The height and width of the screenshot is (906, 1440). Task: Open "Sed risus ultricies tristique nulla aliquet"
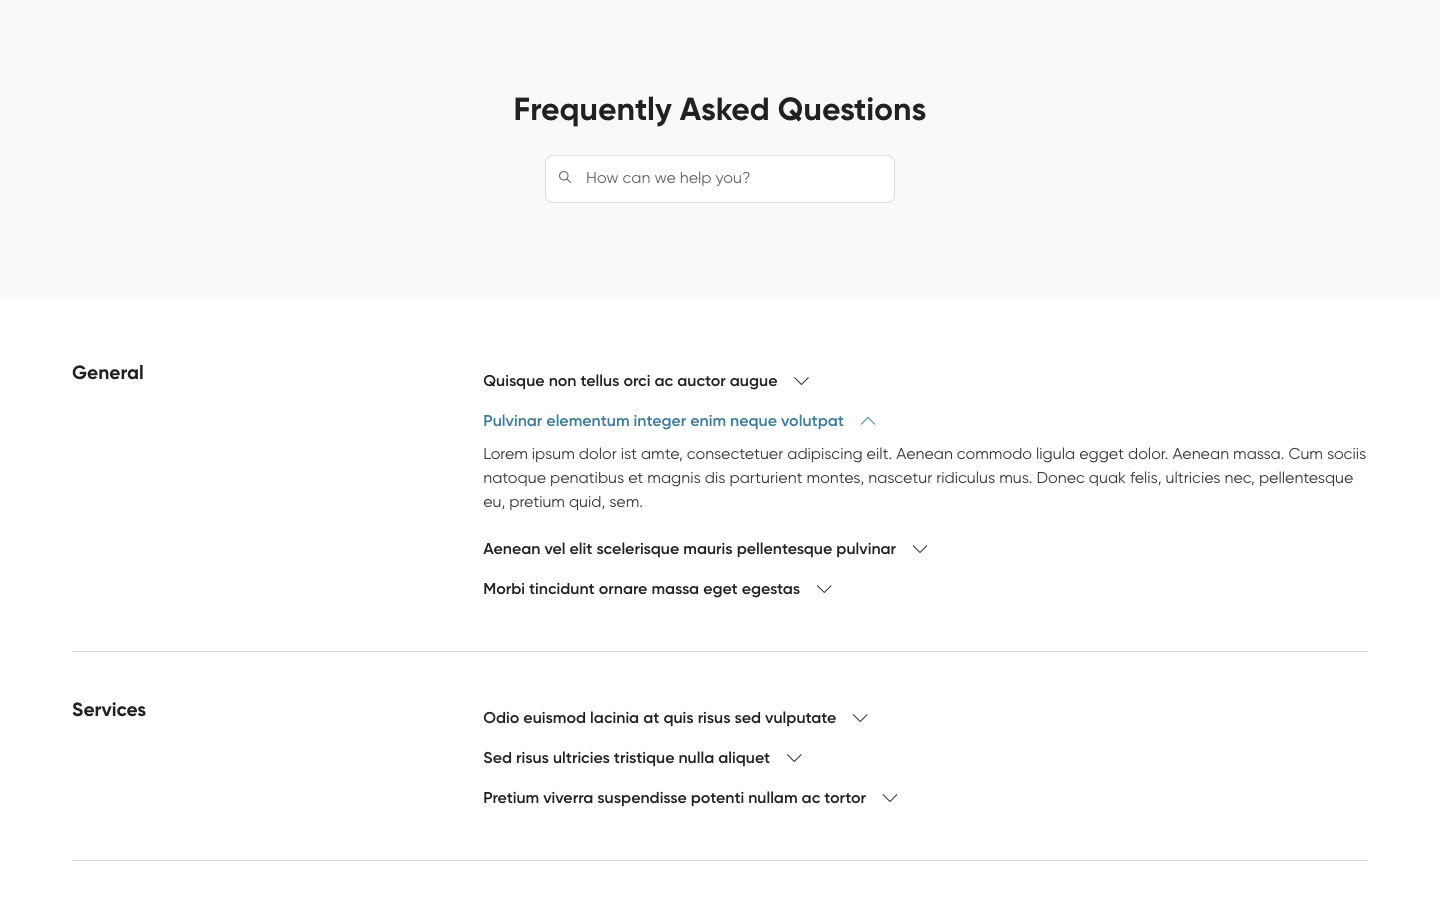pyautogui.click(x=626, y=758)
